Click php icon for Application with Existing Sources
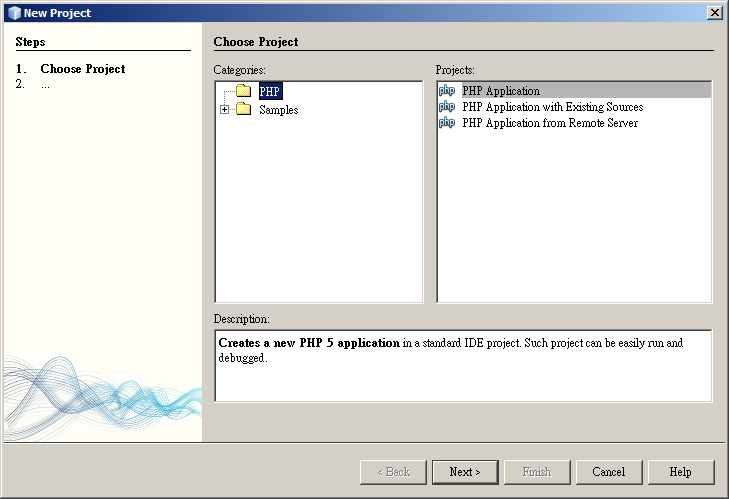Image resolution: width=729 pixels, height=499 pixels. pos(447,106)
